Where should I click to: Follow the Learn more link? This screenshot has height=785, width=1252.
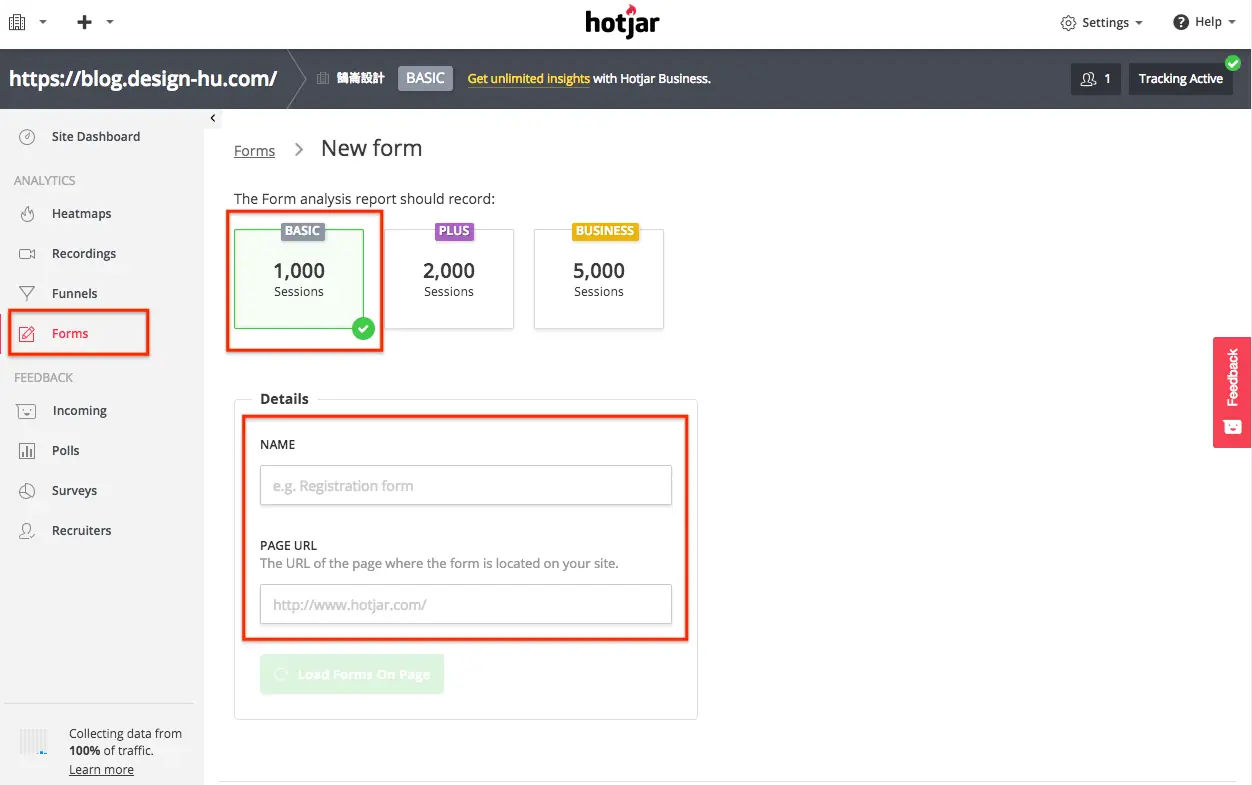101,769
